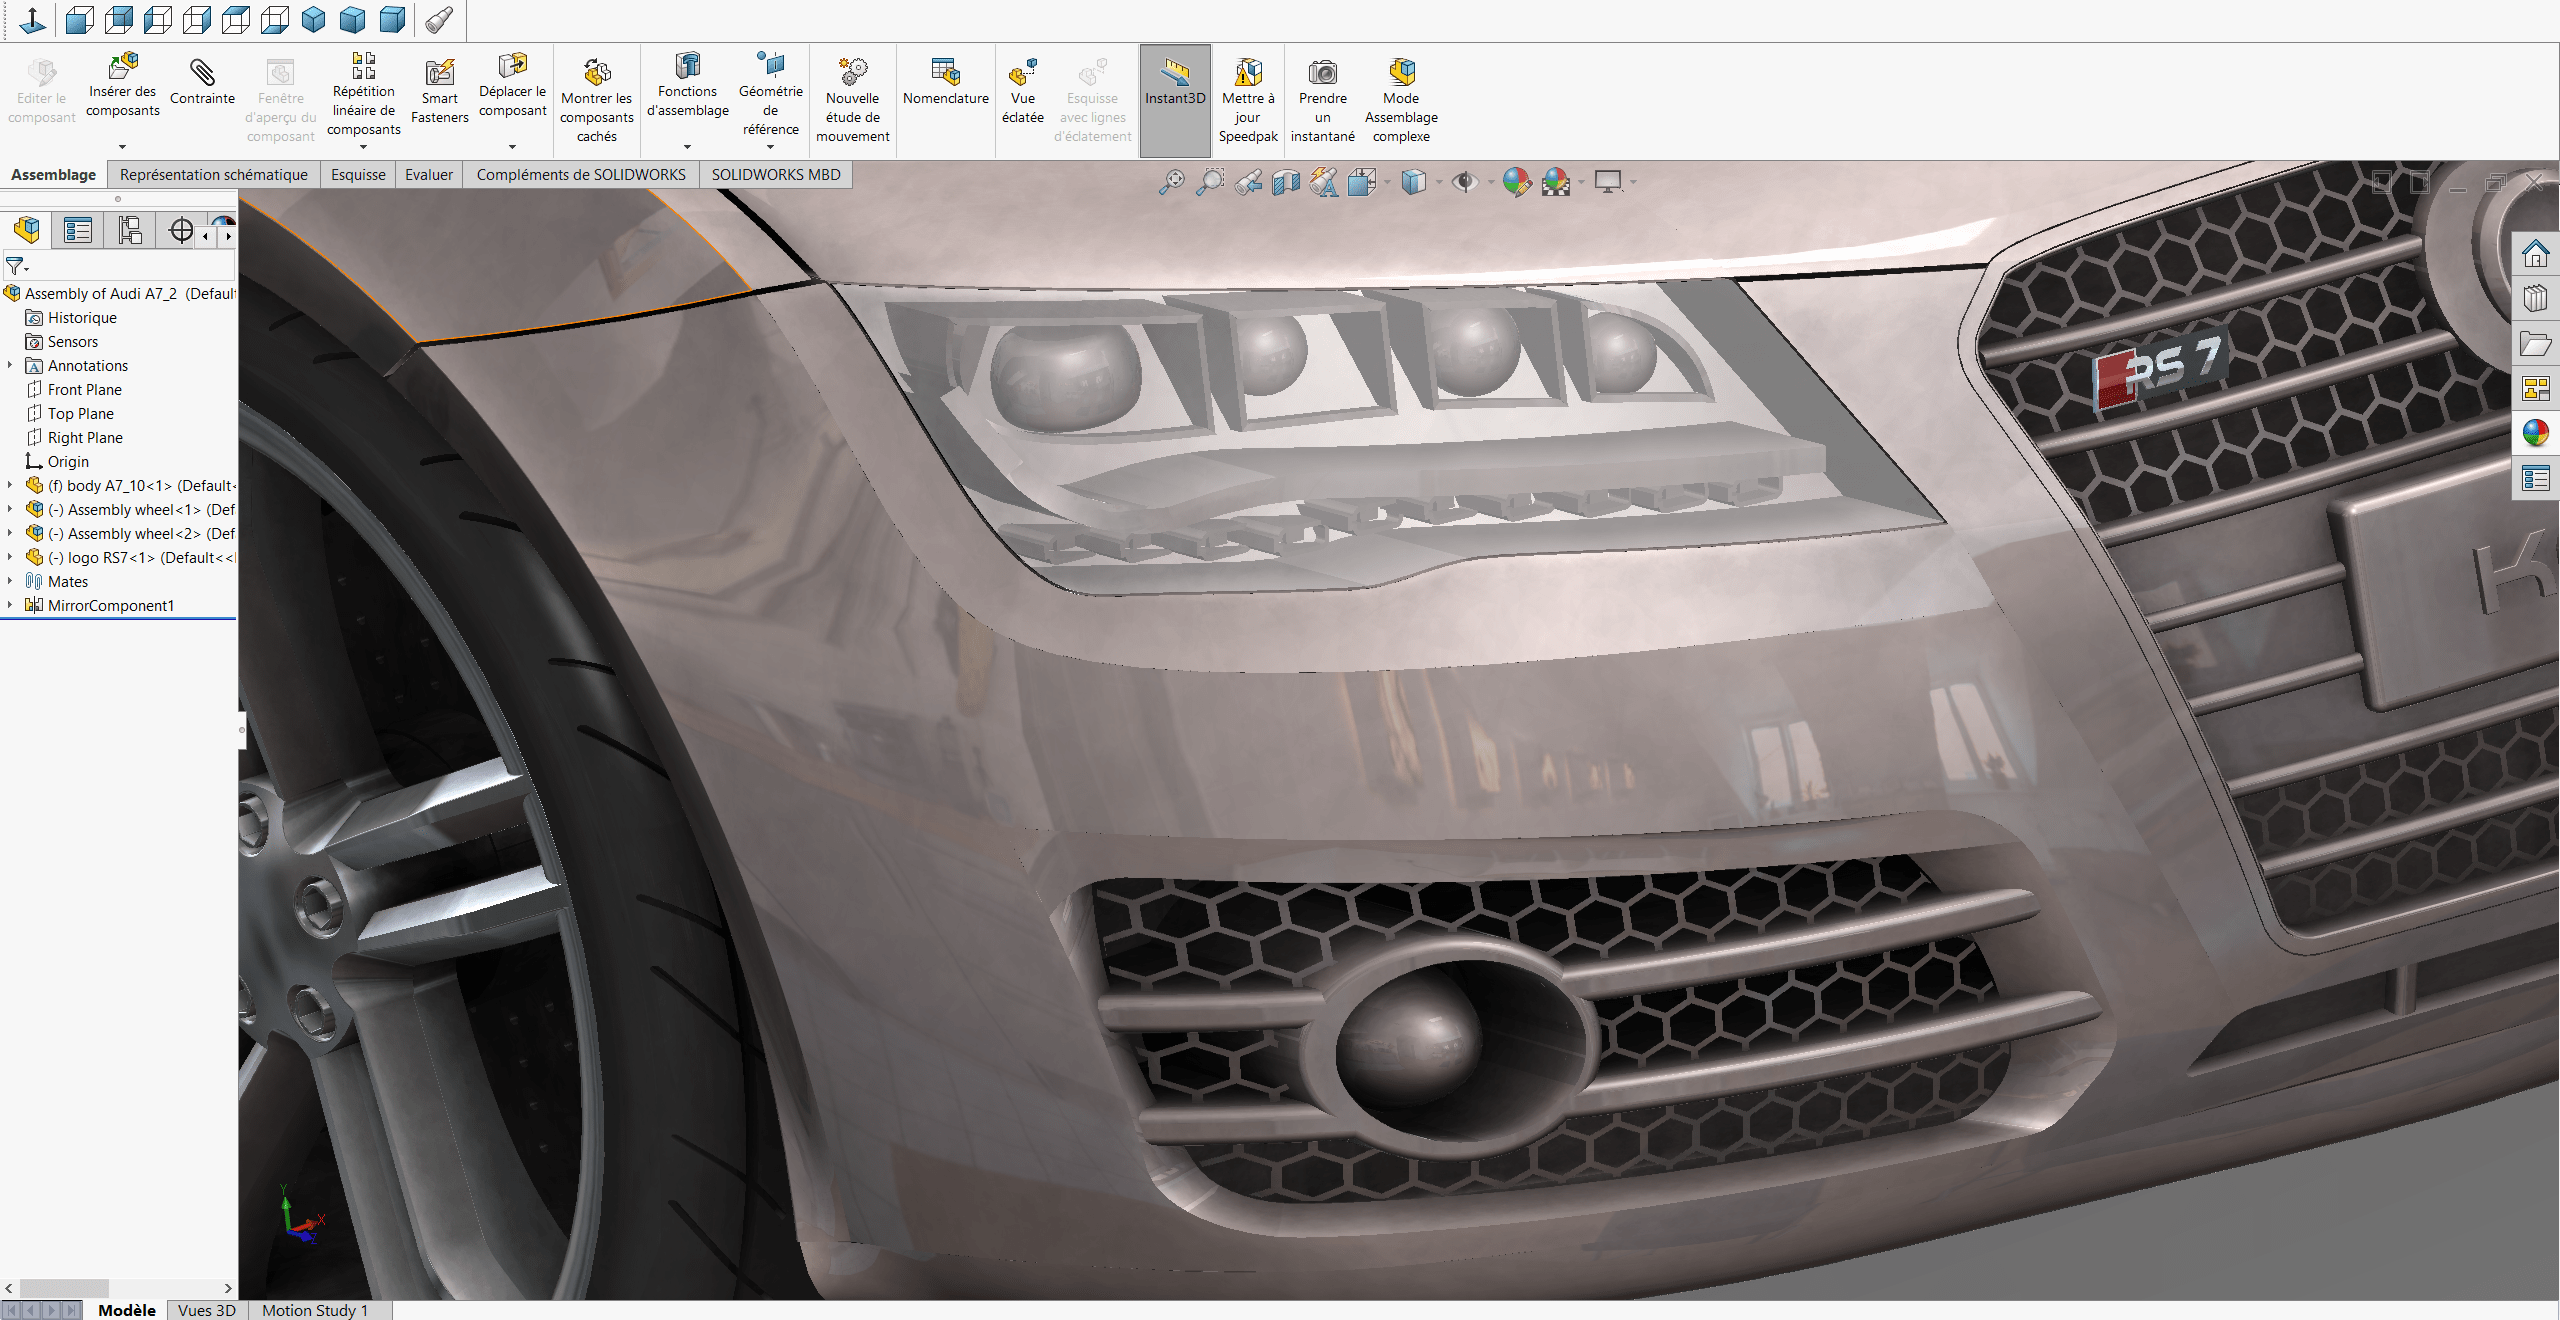Expand the MirrorComponent1 node
Viewport: 2560px width, 1320px height.
point(10,605)
